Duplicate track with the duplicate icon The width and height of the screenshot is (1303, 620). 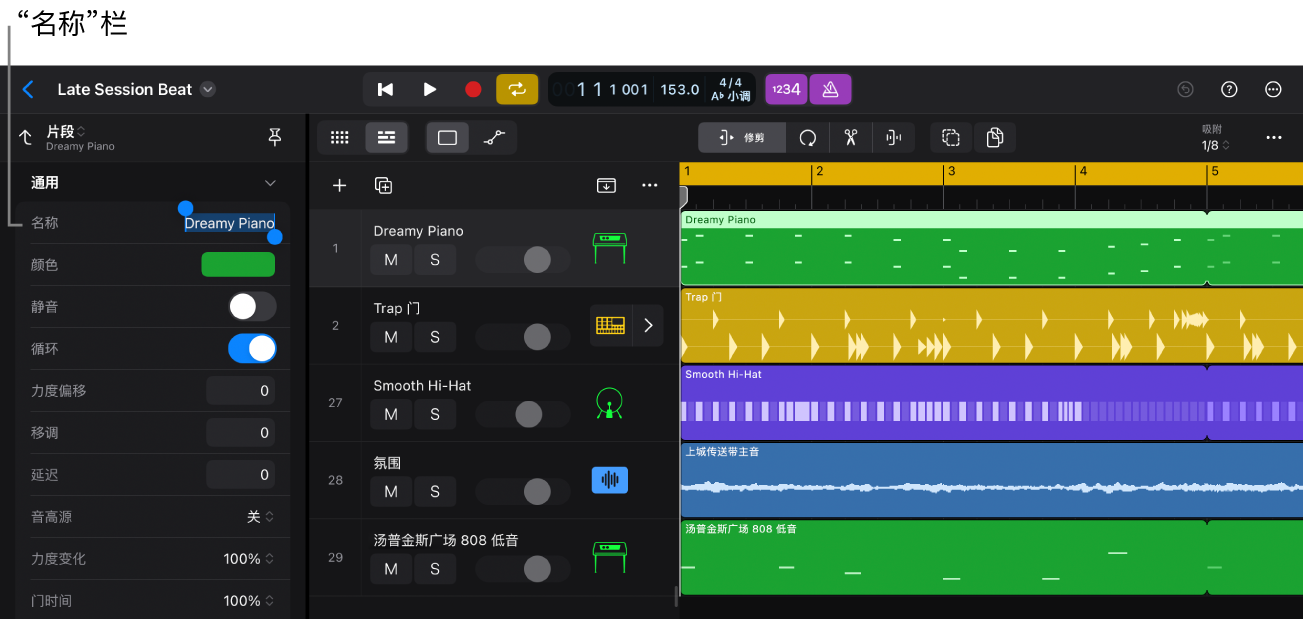383,185
